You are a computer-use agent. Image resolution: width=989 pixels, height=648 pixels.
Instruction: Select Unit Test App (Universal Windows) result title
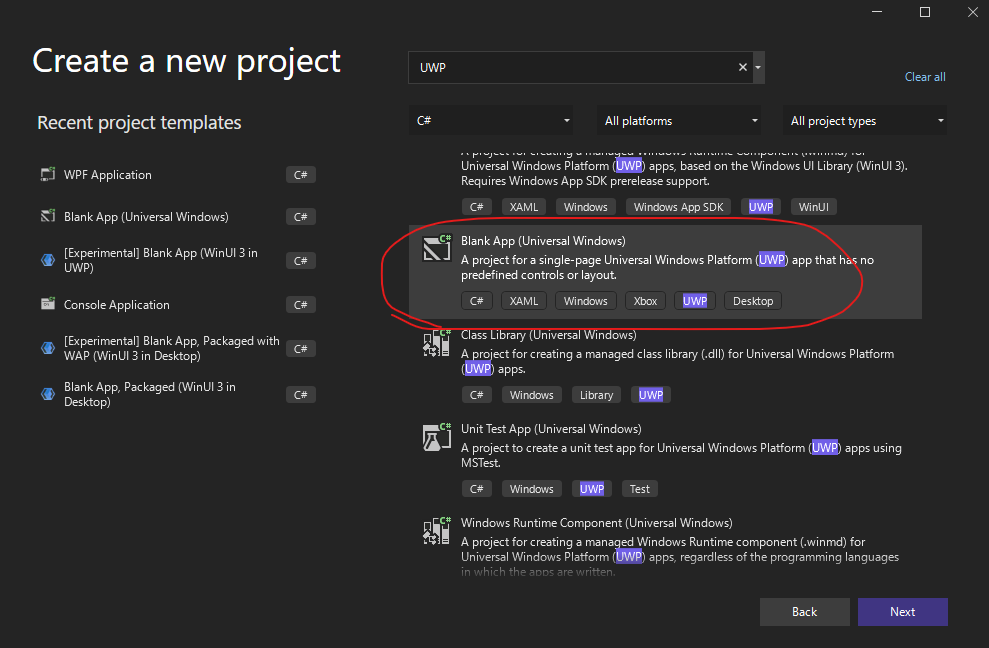click(551, 428)
